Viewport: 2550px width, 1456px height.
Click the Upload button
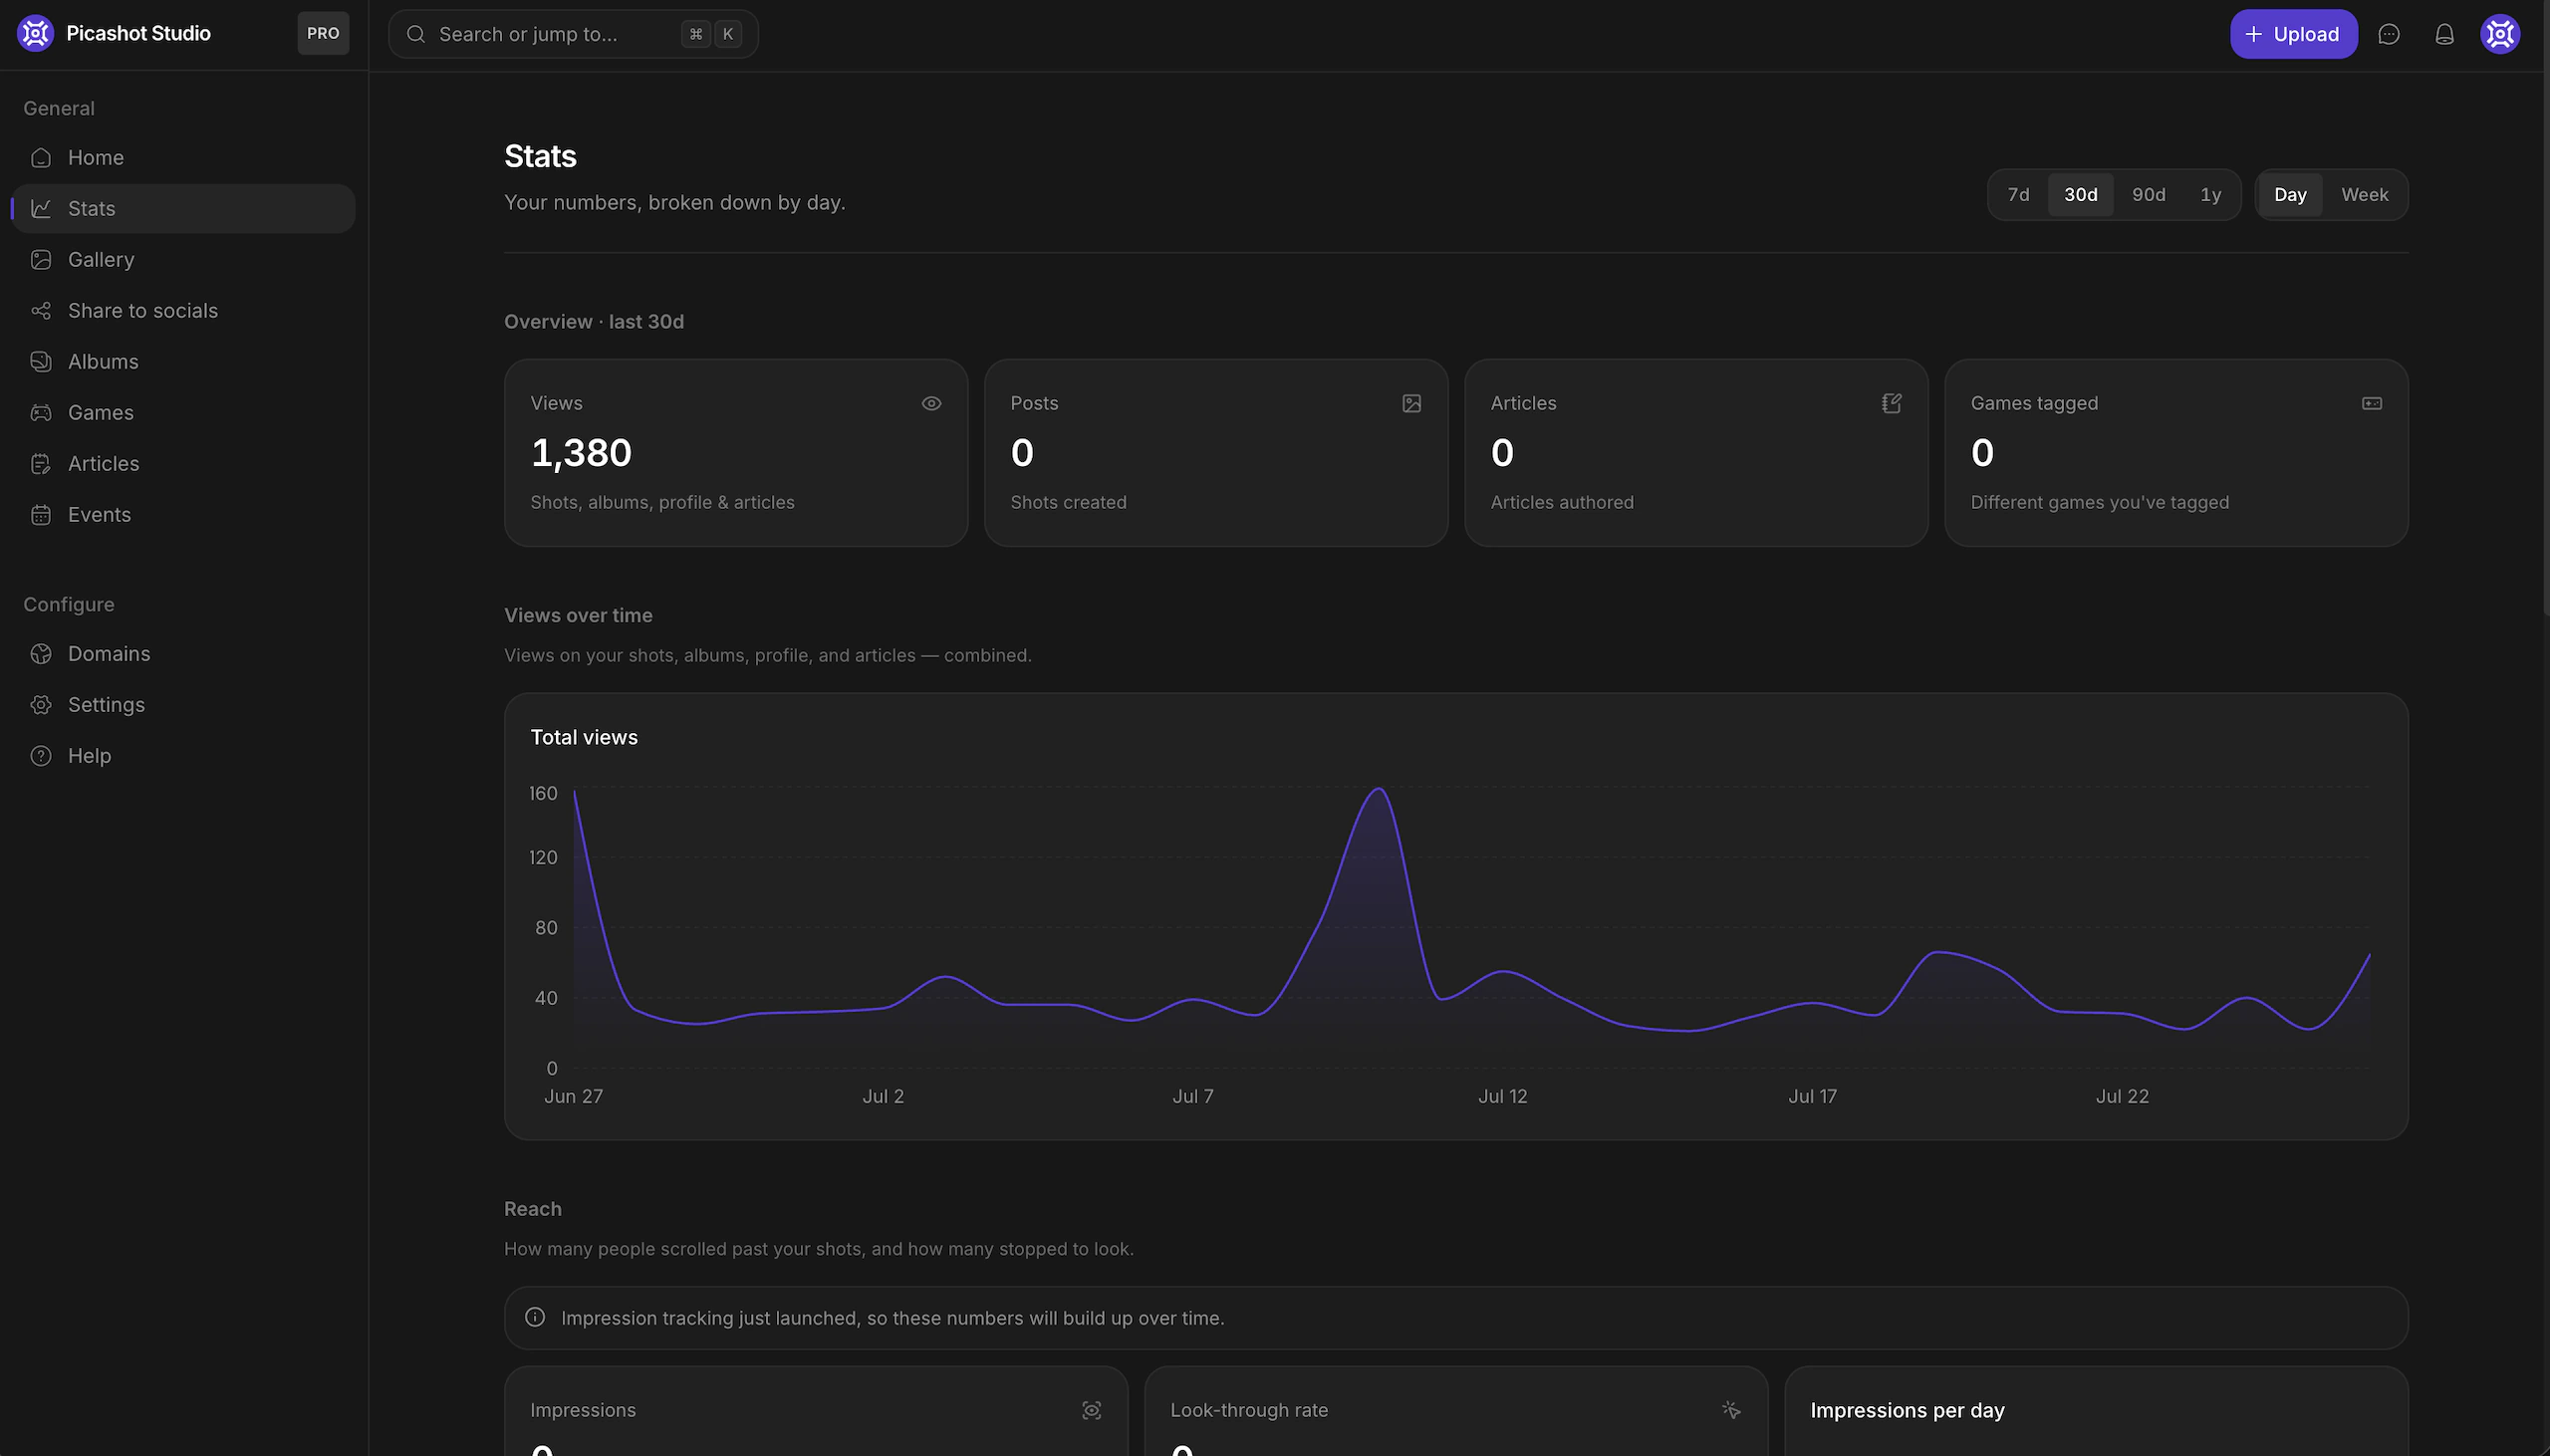pos(2293,35)
